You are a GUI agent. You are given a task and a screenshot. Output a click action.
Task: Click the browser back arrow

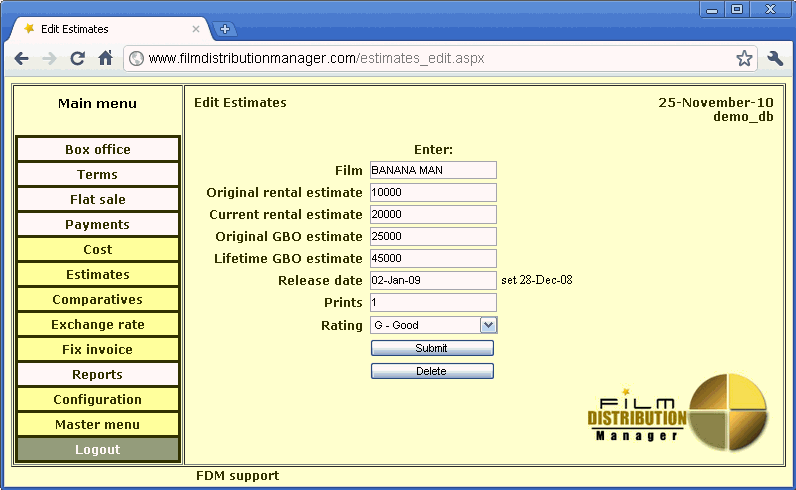[22, 59]
